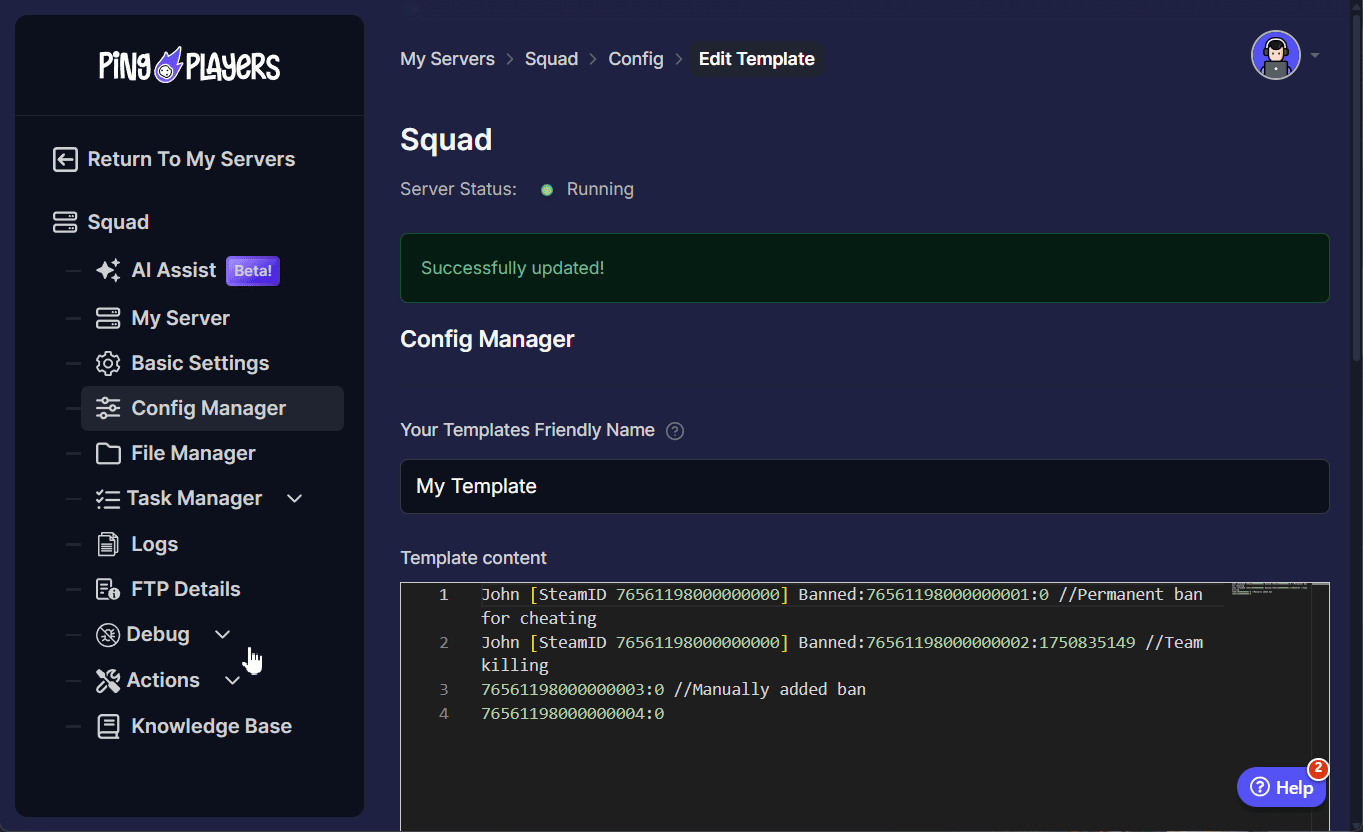Click the Knowledge Base book icon
Image resolution: width=1363 pixels, height=832 pixels.
coord(108,726)
